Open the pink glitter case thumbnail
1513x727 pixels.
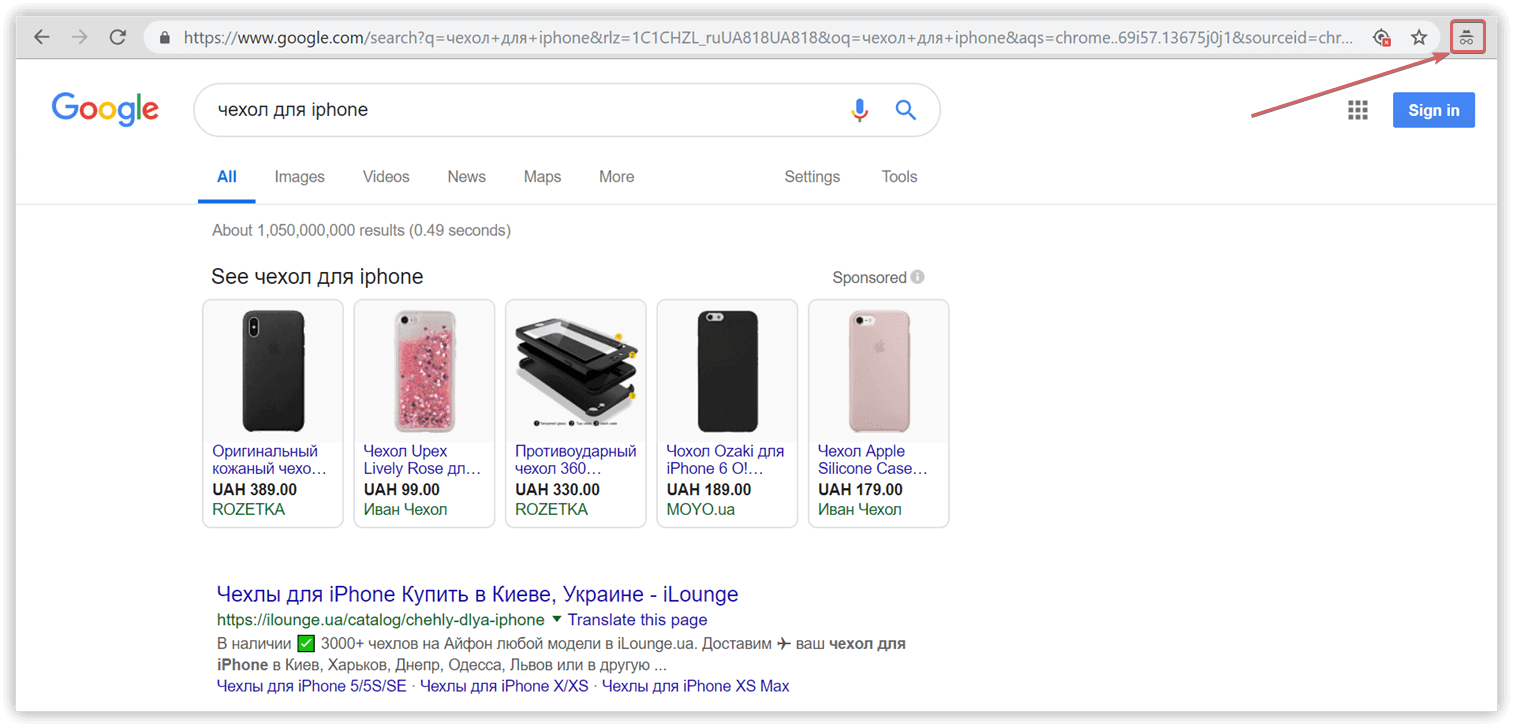424,371
